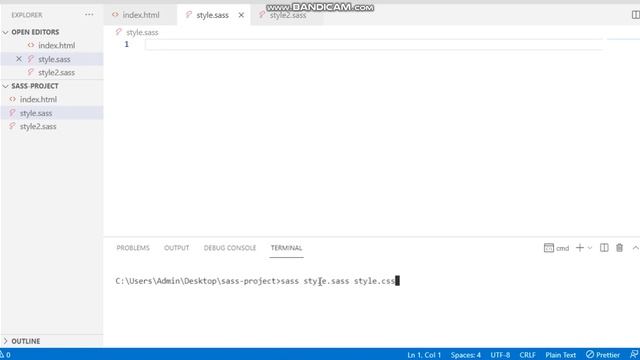Image resolution: width=640 pixels, height=360 pixels.
Task: Go to line via Ln 1, Col 1
Action: tap(424, 355)
